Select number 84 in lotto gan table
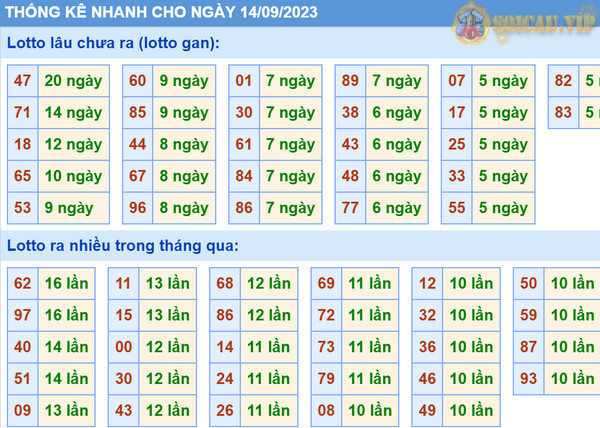The image size is (600, 428). (x=244, y=176)
